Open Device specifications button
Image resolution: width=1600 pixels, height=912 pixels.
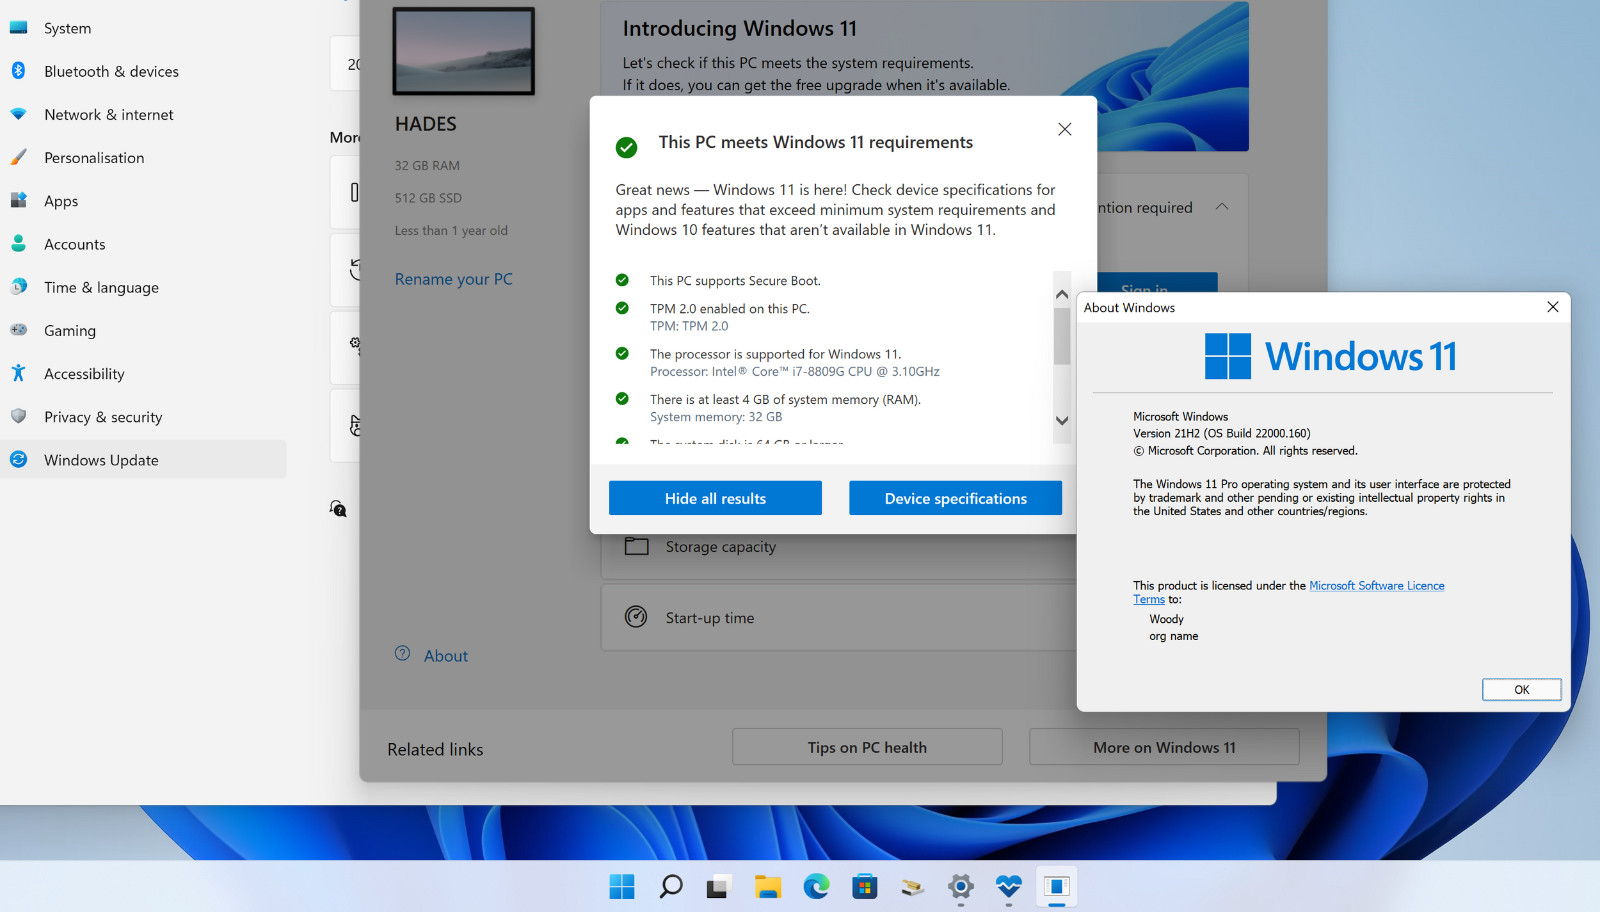(x=955, y=498)
